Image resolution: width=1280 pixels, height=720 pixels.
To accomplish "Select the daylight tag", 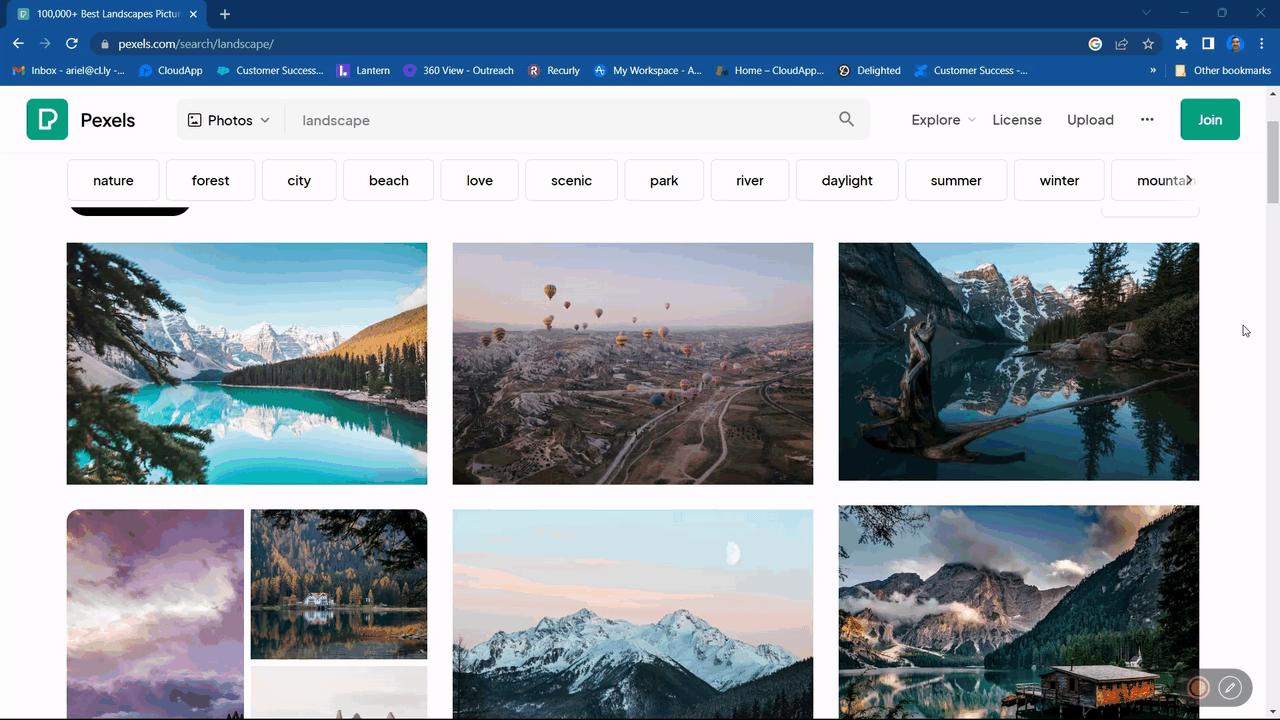I will [847, 180].
